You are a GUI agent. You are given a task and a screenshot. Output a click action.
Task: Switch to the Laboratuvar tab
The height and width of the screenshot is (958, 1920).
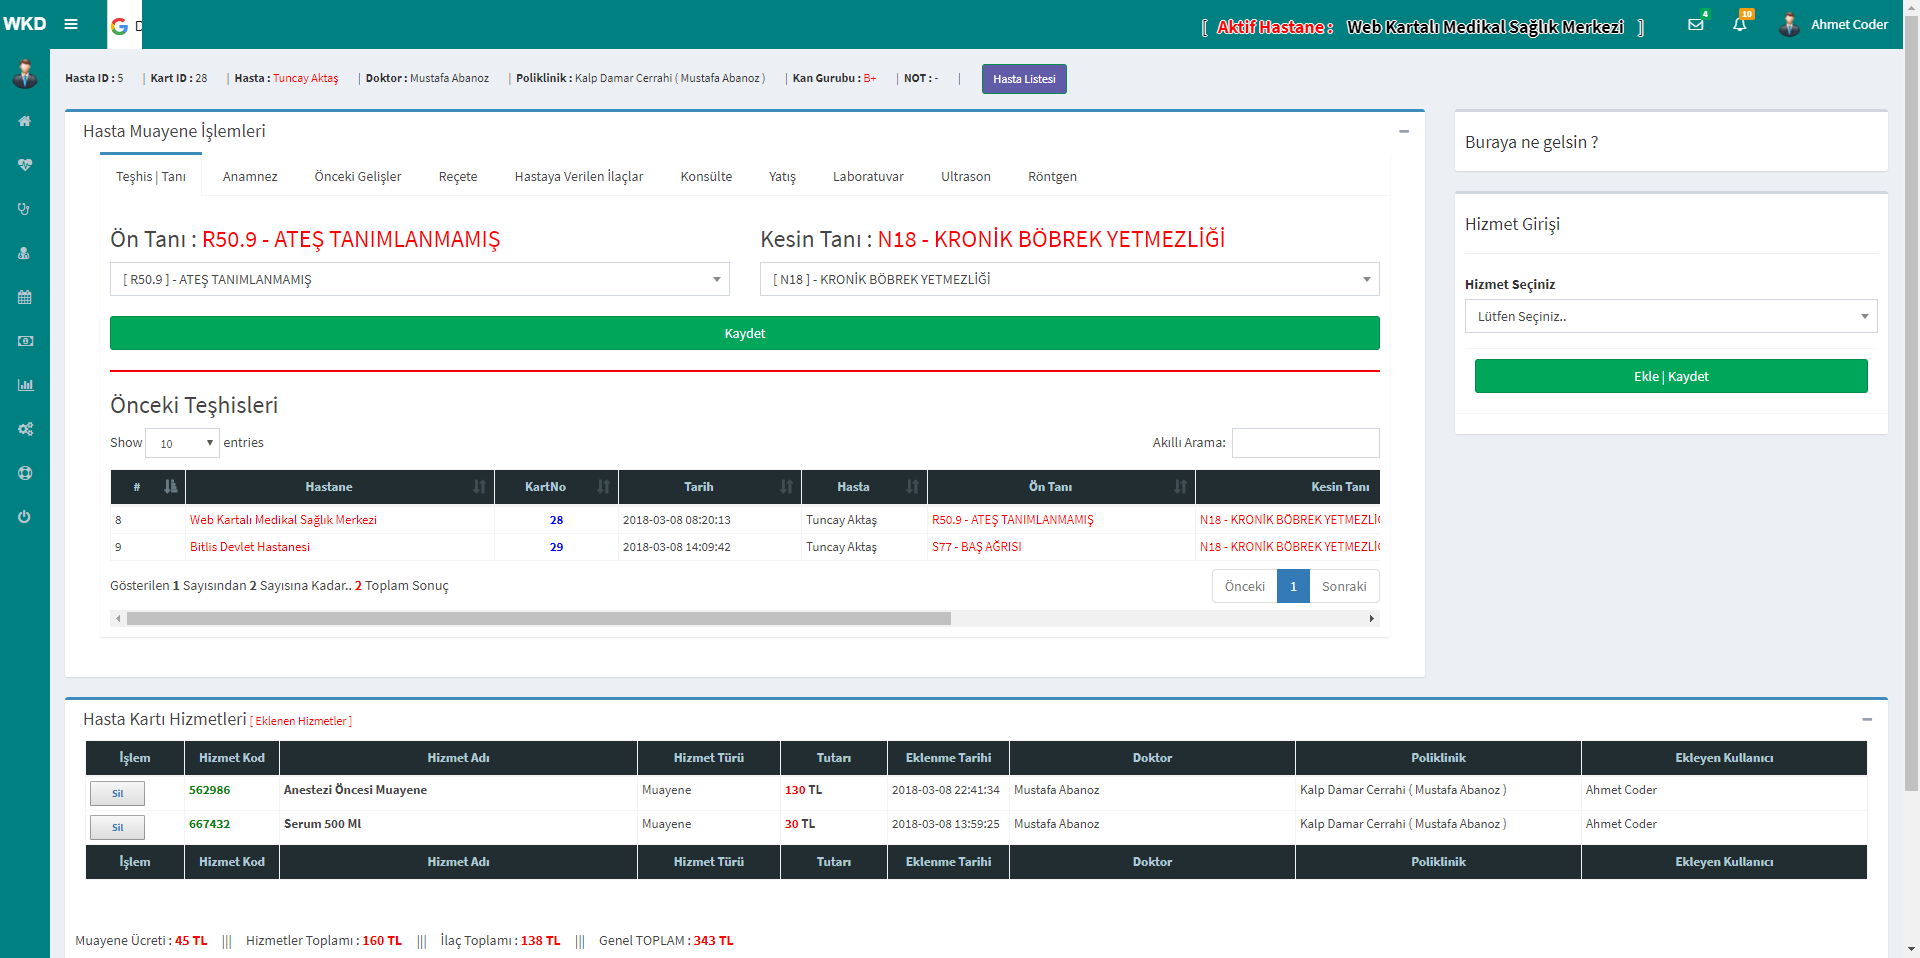coord(868,177)
